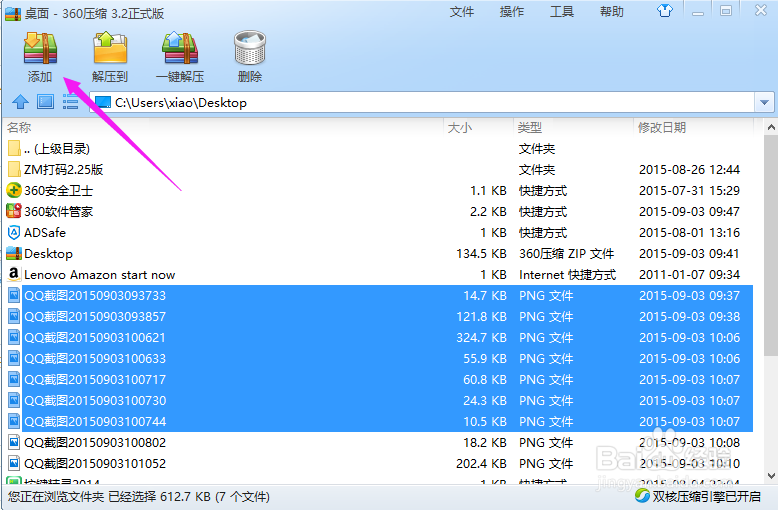Go up one folder with the blue up-arrow
This screenshot has height=510, width=778.
[20, 102]
